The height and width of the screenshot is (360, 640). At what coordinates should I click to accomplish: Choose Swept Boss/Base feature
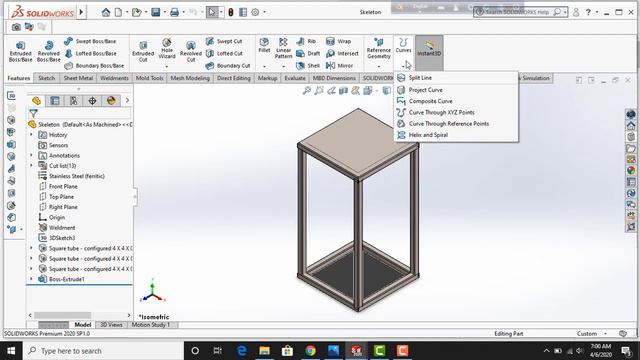coord(90,41)
